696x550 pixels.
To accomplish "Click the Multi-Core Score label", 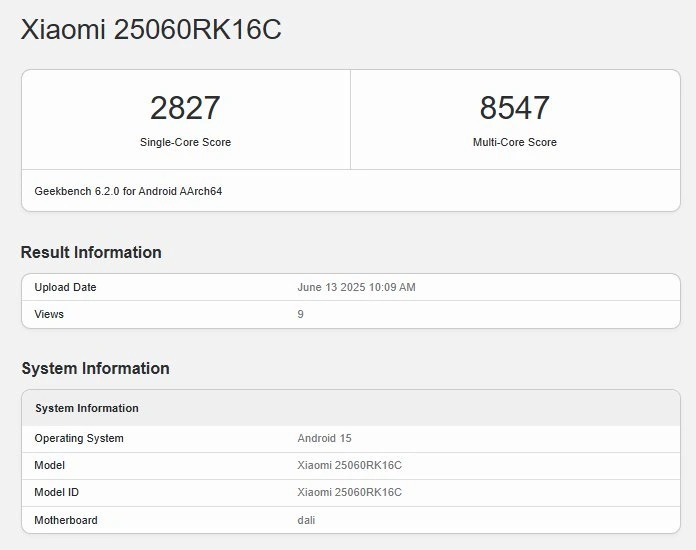I will coord(514,142).
